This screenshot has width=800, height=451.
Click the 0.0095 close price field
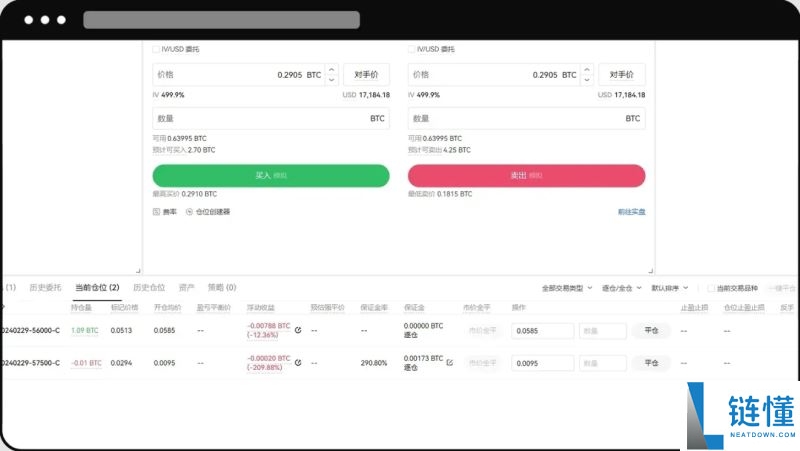[x=542, y=363]
